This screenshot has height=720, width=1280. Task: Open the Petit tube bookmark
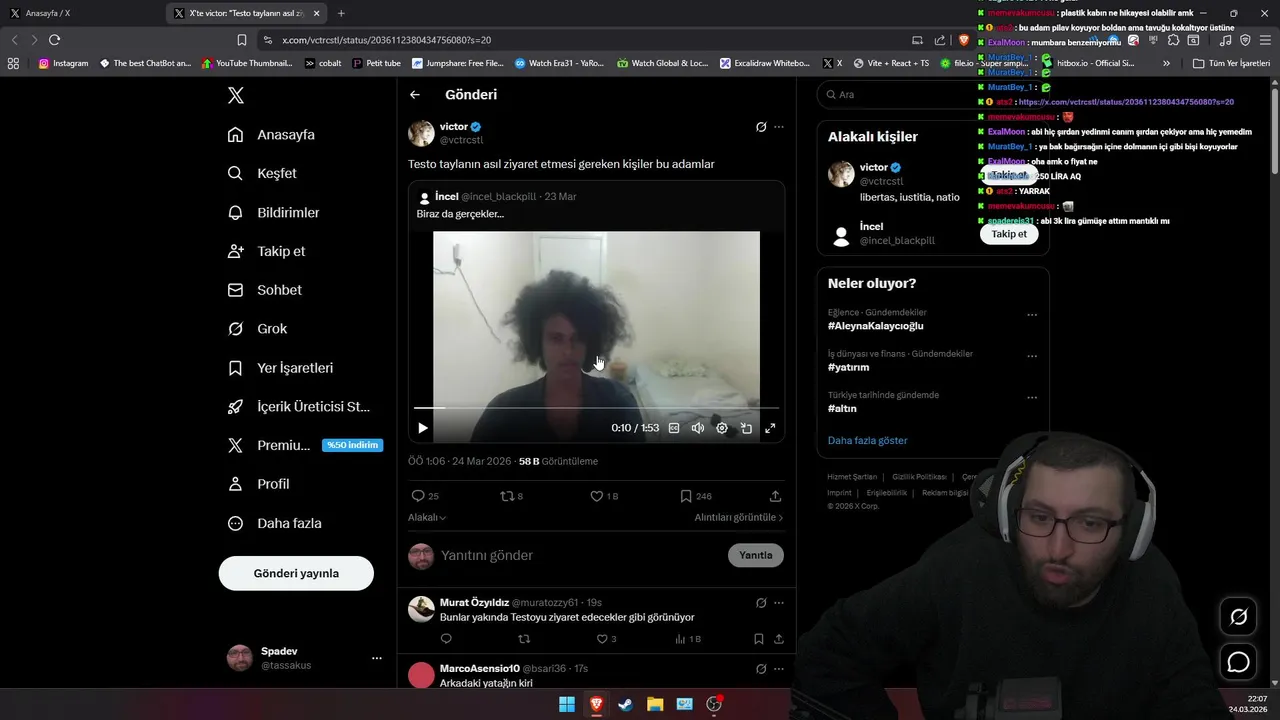click(376, 63)
